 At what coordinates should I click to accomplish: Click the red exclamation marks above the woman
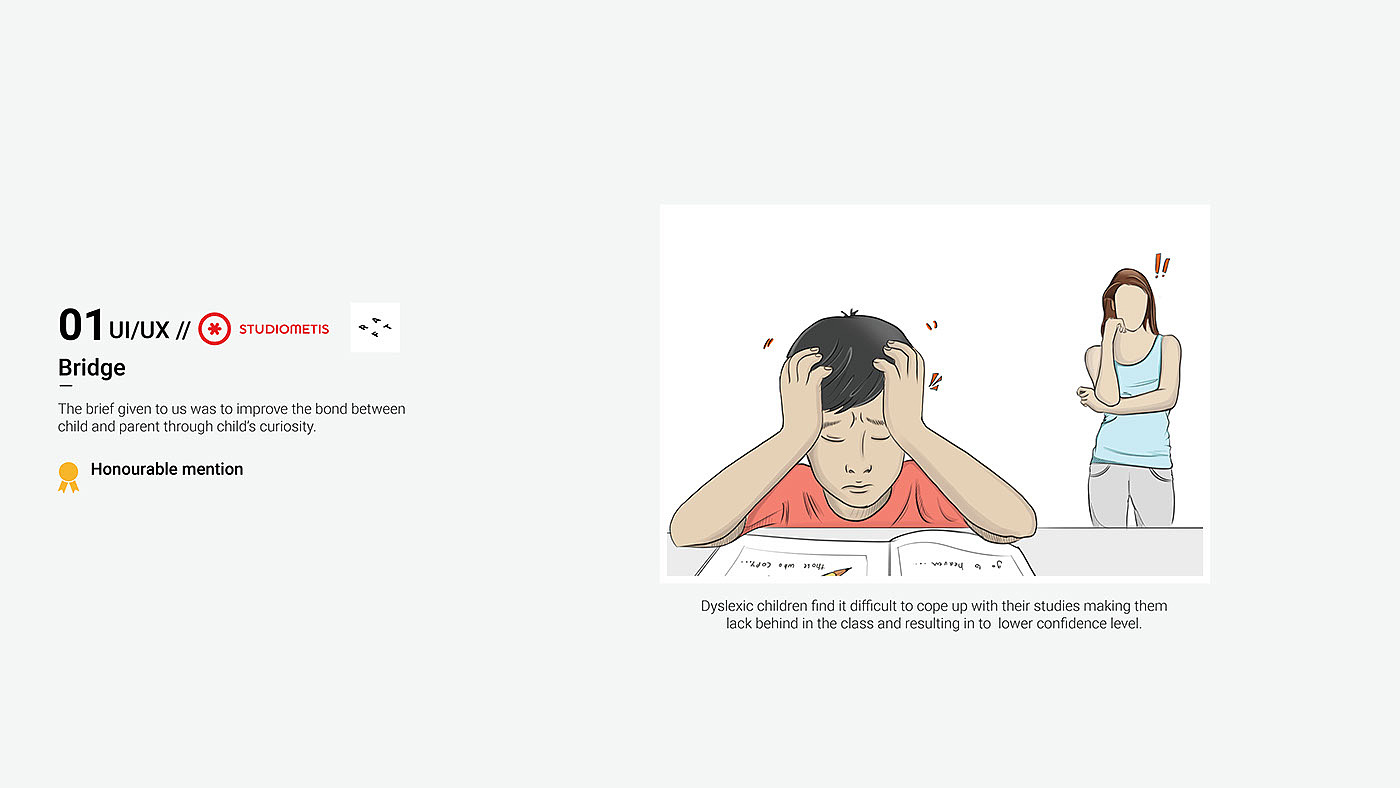[x=1161, y=265]
